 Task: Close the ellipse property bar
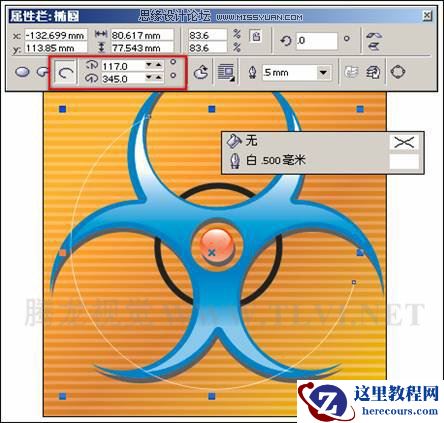(427, 16)
